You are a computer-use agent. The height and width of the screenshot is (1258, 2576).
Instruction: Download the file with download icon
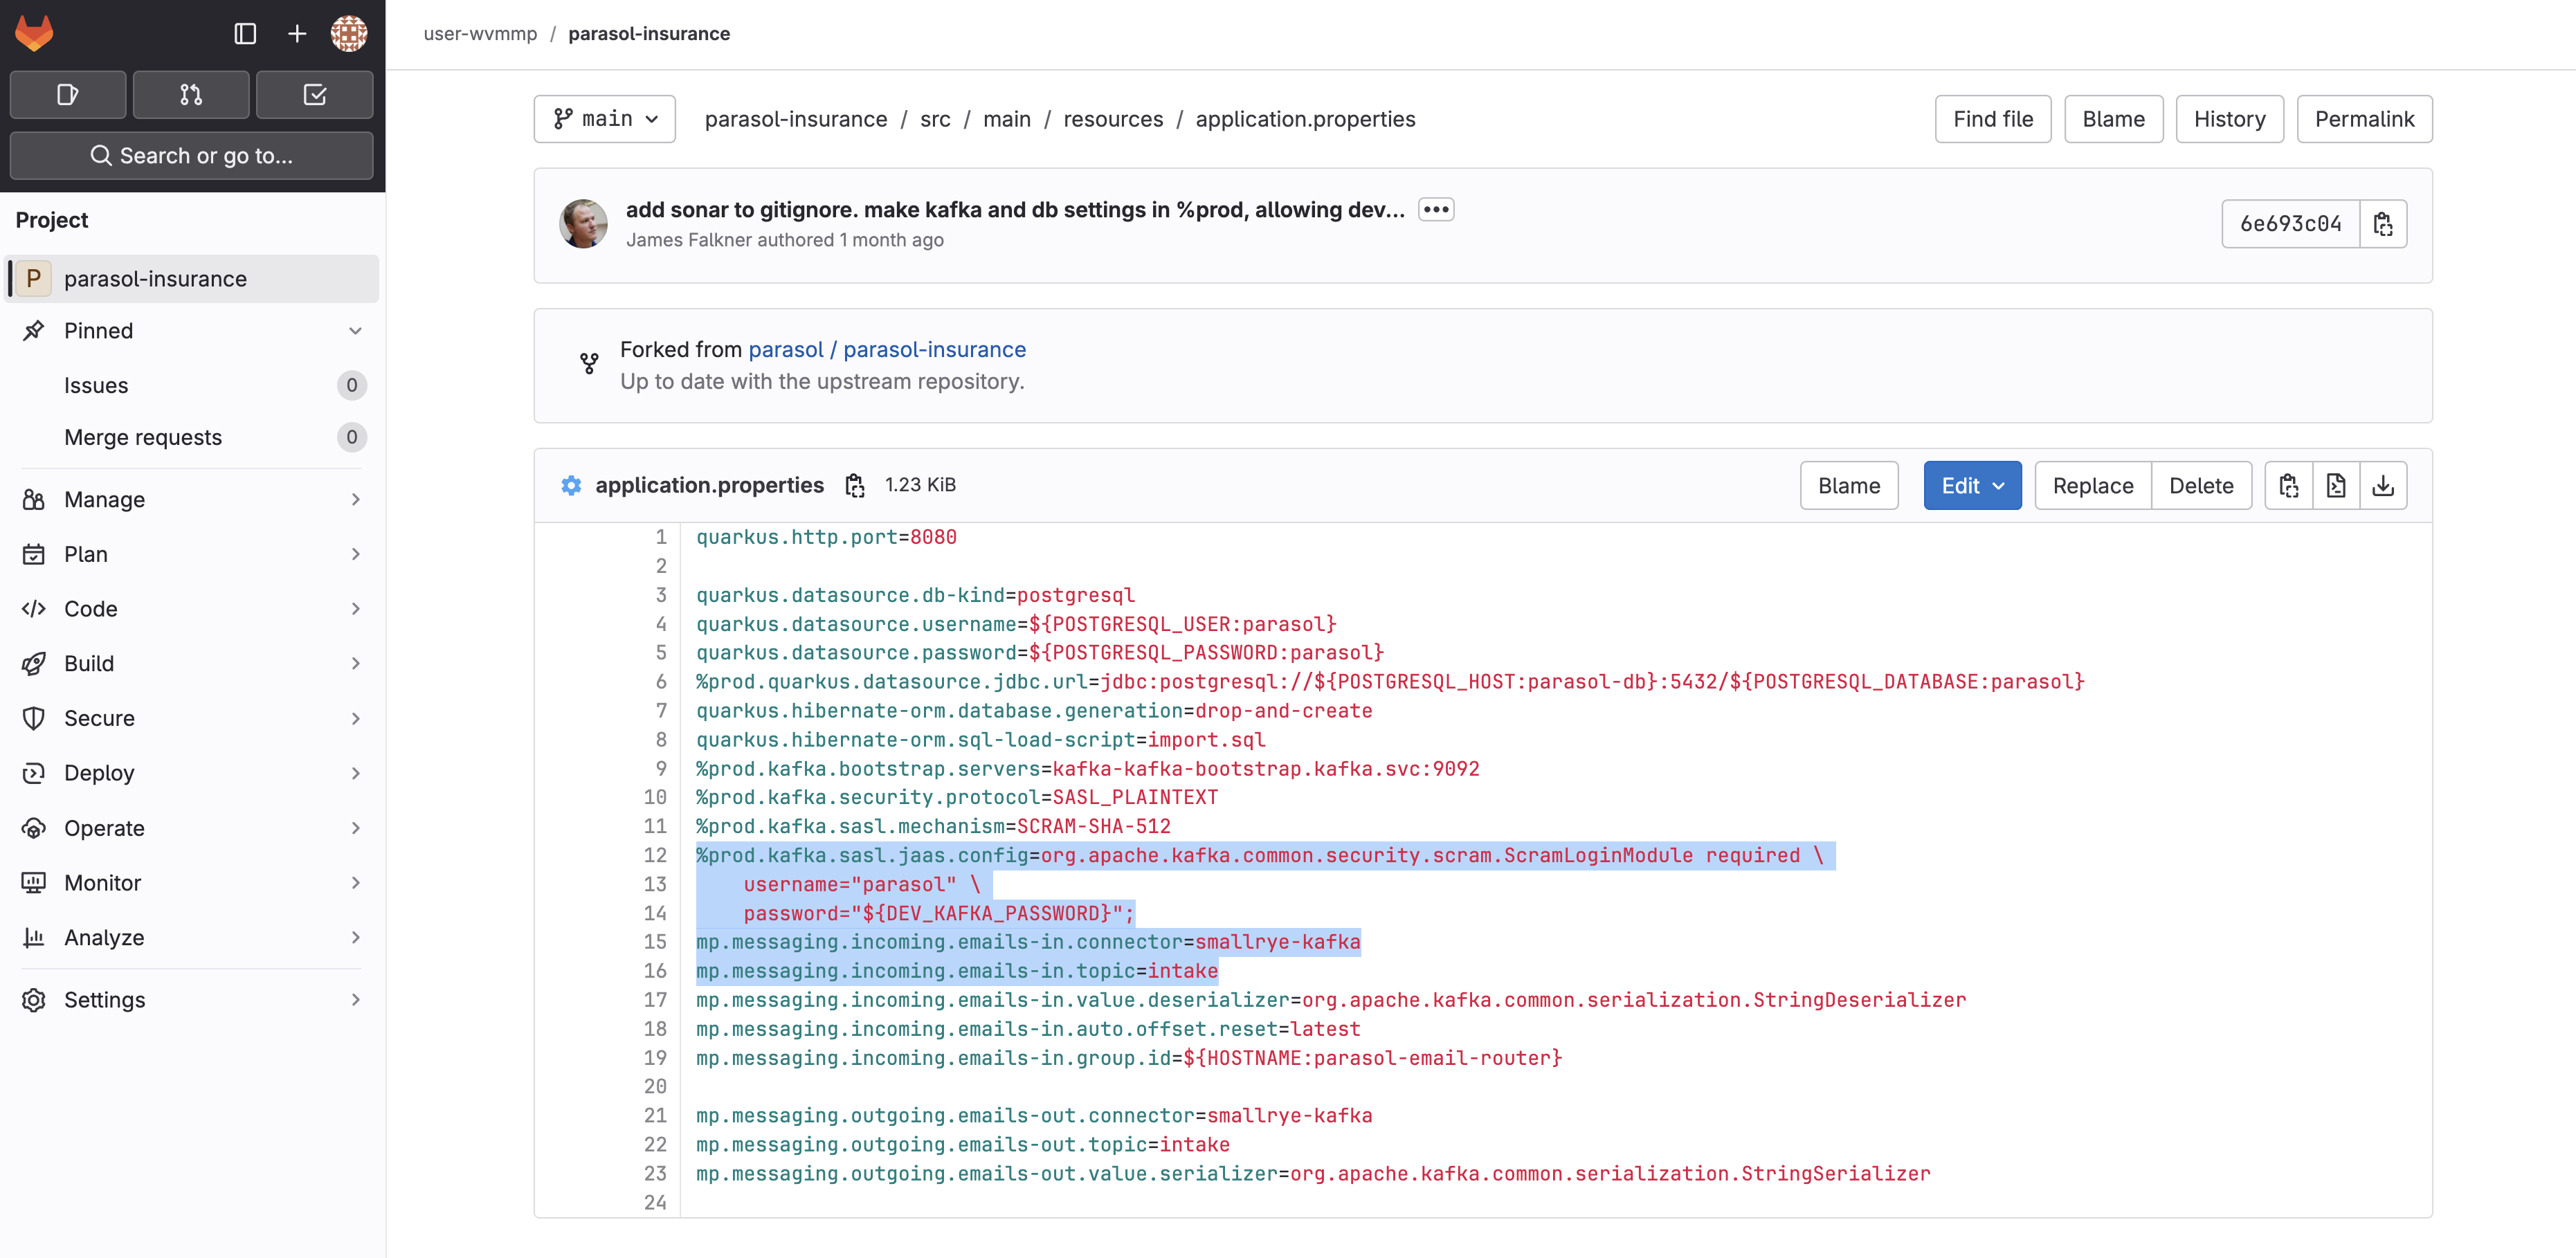(2383, 486)
